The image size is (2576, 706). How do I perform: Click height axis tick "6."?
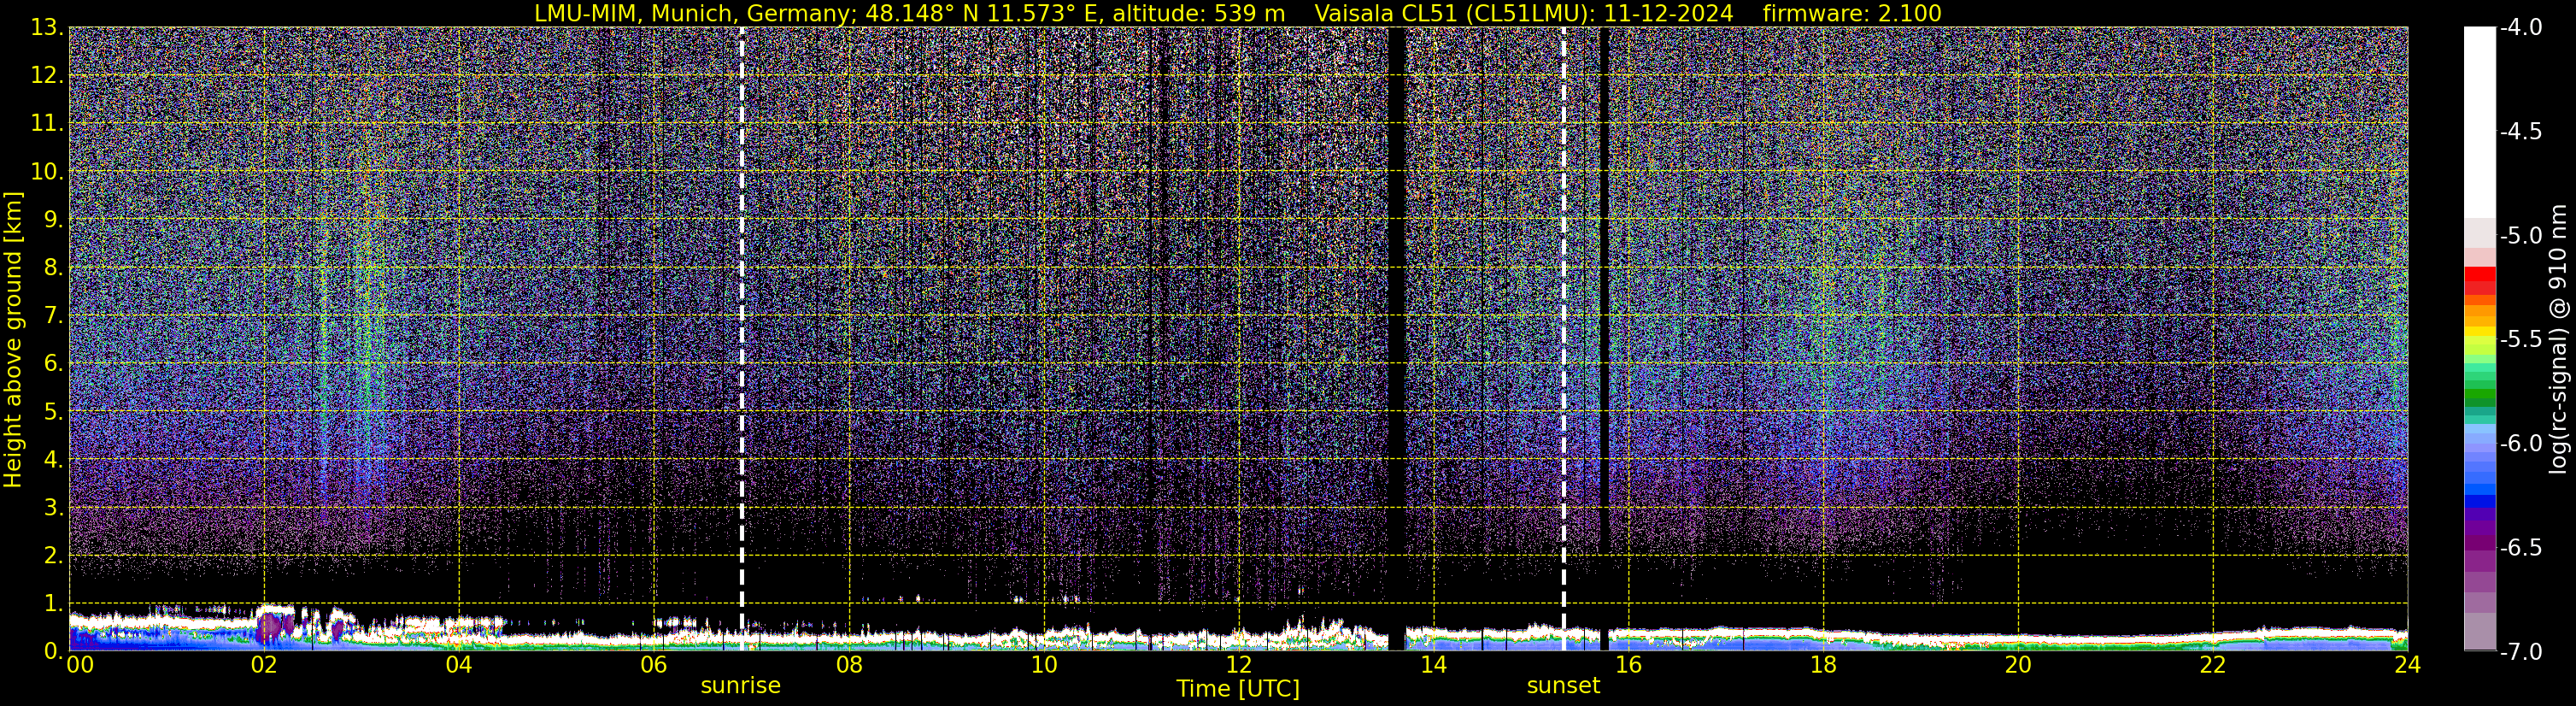point(54,364)
